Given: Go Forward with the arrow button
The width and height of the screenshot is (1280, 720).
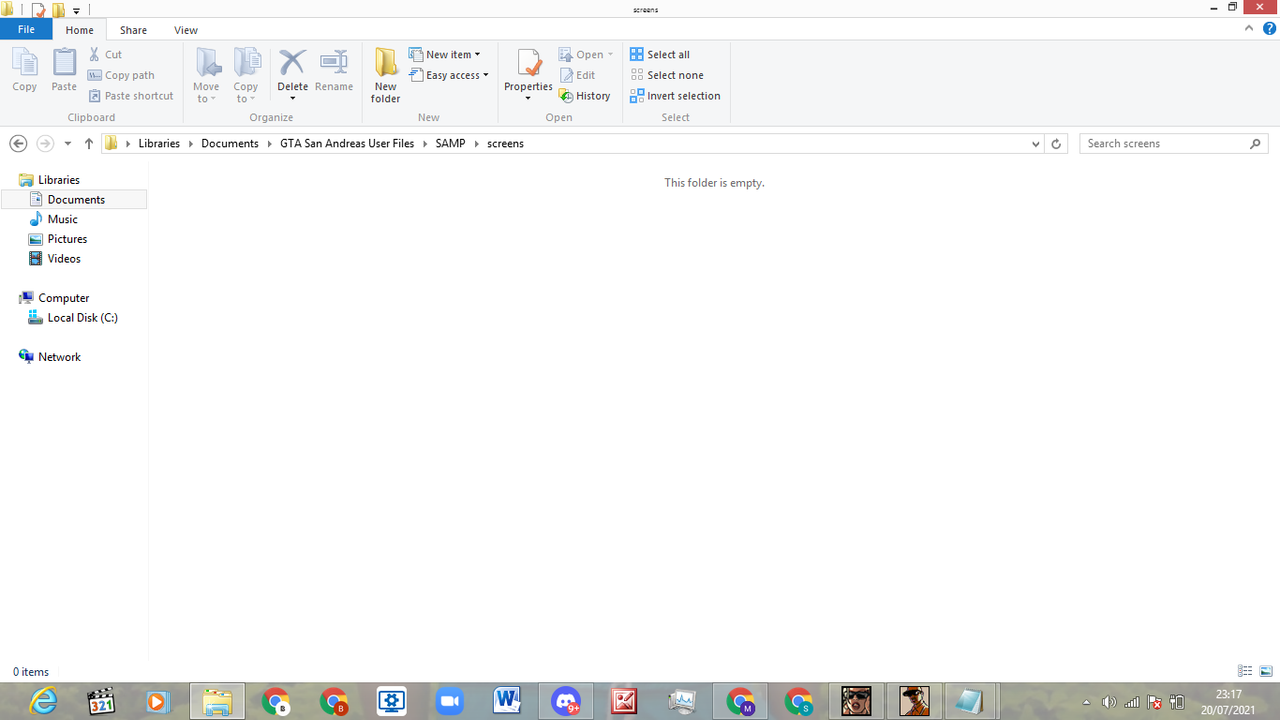Looking at the screenshot, I should (x=45, y=144).
